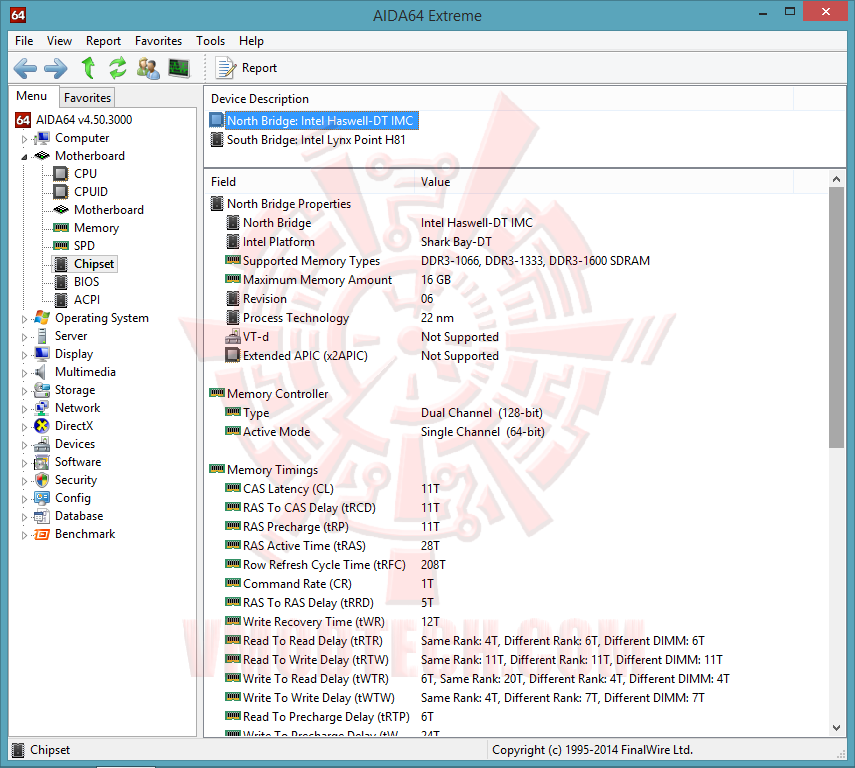Click the Database icon in tree
This screenshot has width=855, height=768.
tap(41, 516)
